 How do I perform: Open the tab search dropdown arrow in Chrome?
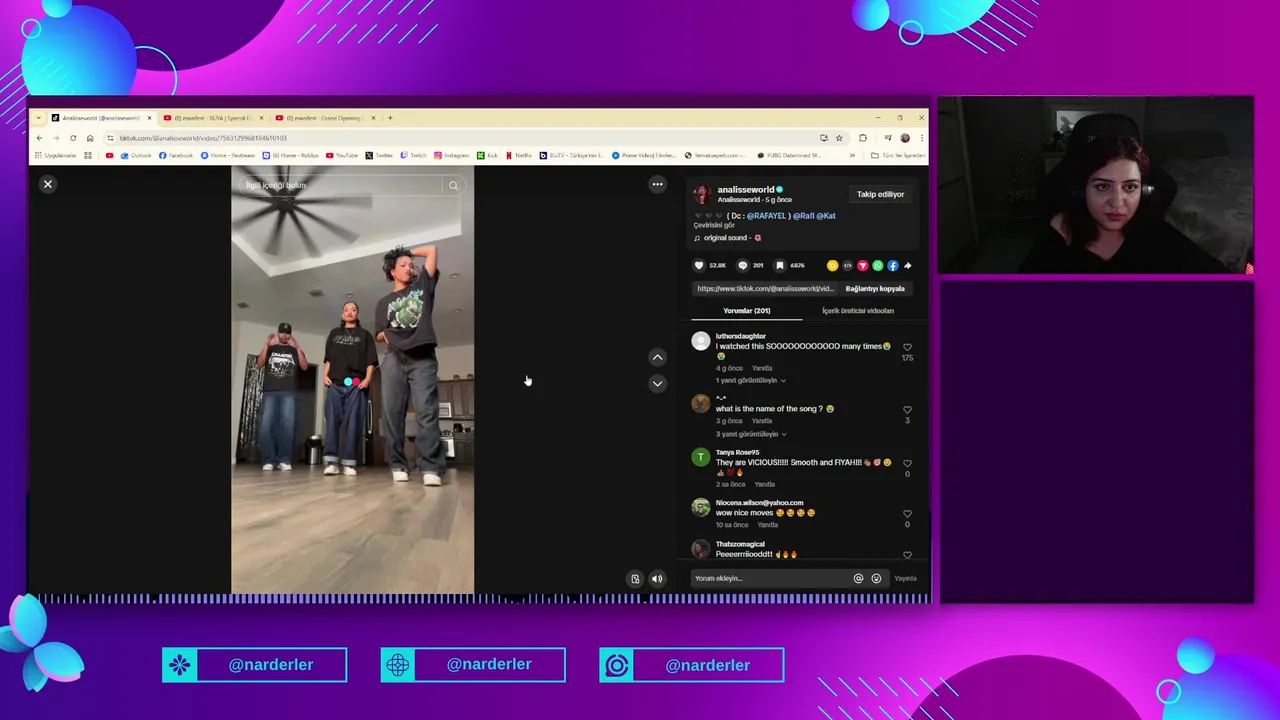38,118
